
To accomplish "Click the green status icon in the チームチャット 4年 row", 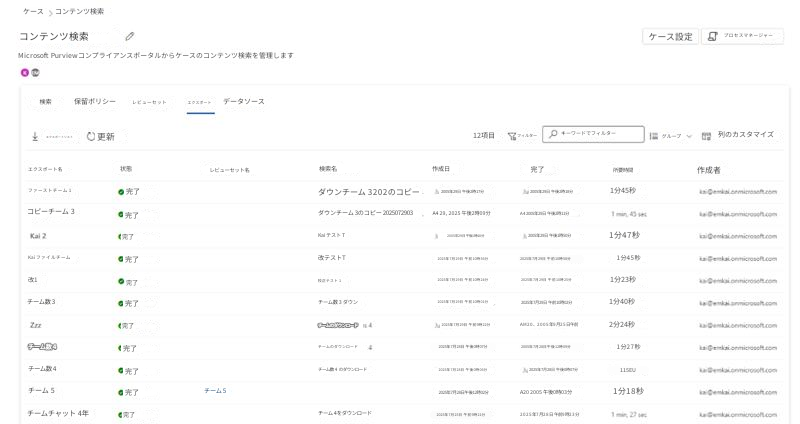I will [x=120, y=415].
